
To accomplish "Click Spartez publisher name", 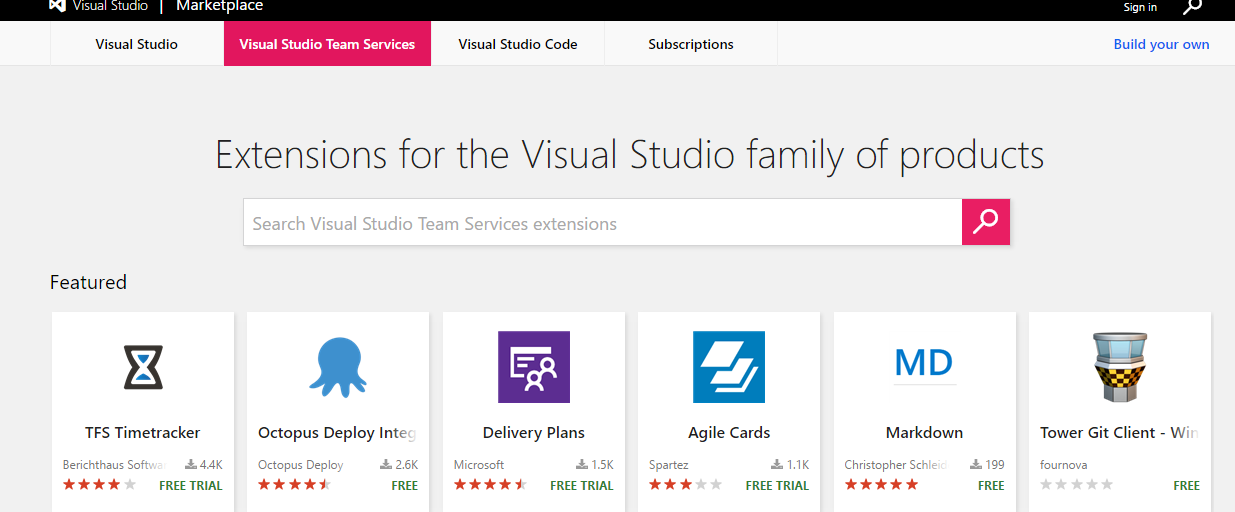I will point(669,465).
